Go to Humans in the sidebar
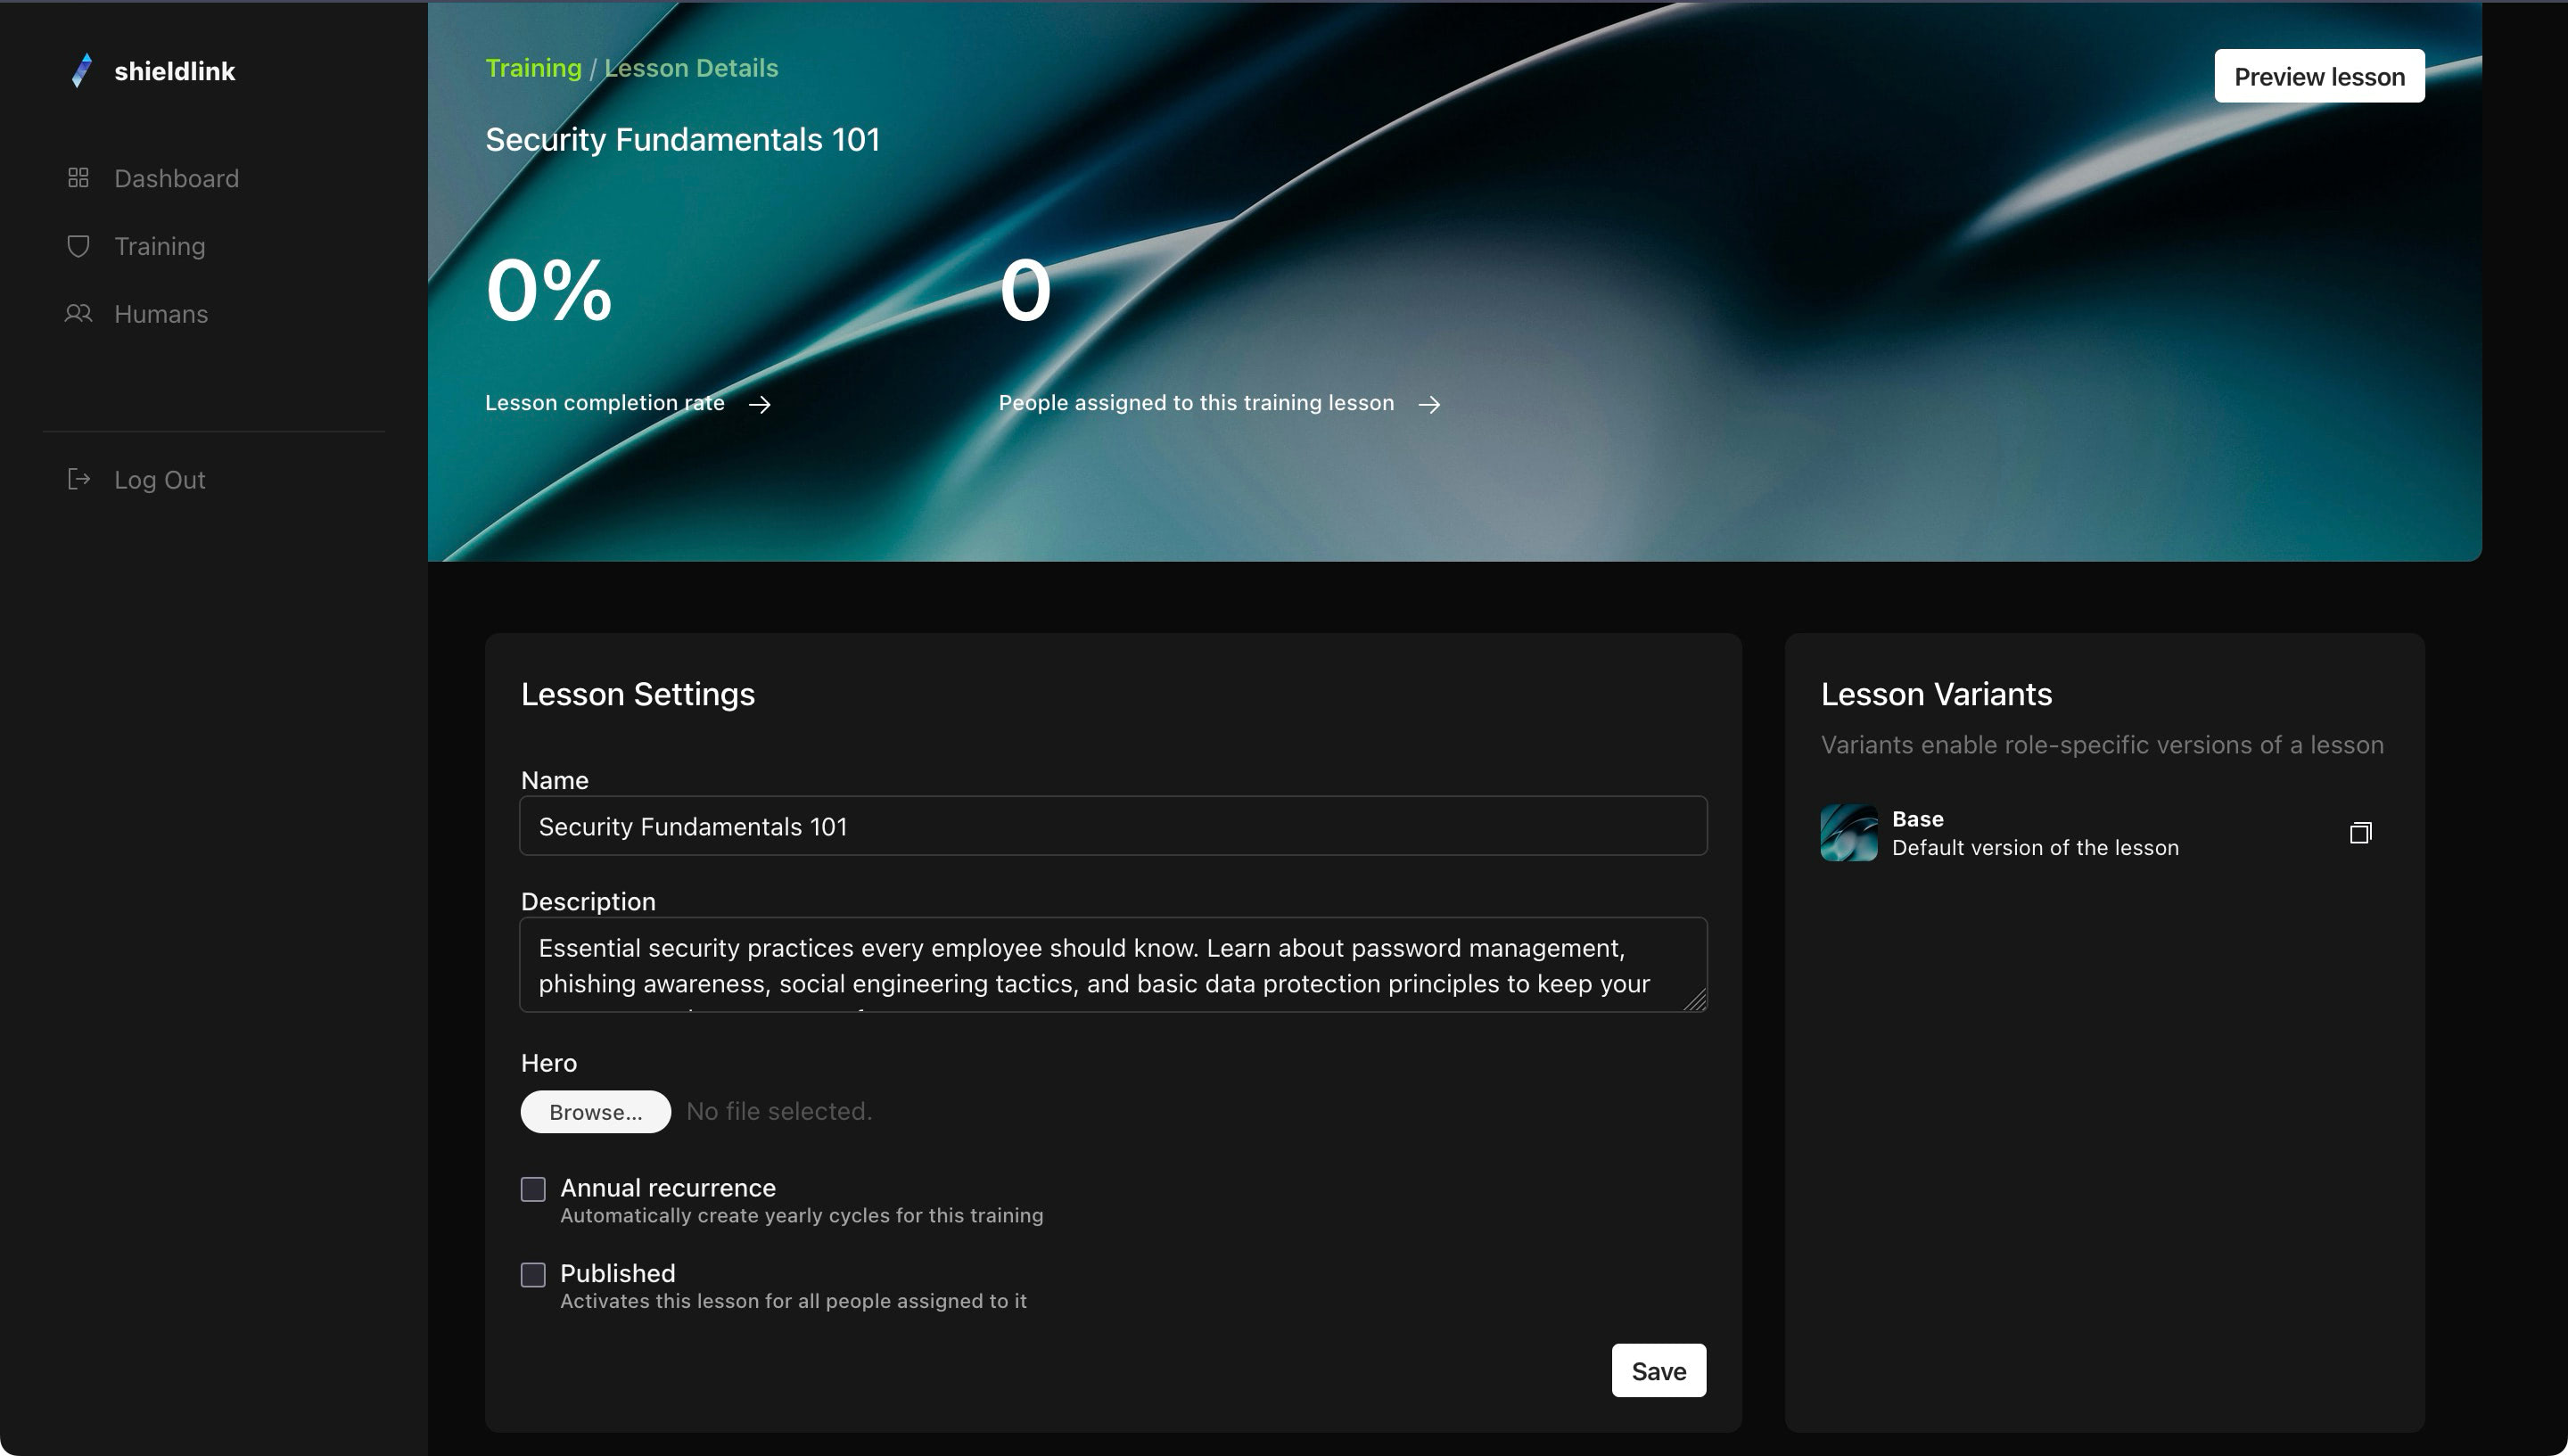 (x=161, y=314)
